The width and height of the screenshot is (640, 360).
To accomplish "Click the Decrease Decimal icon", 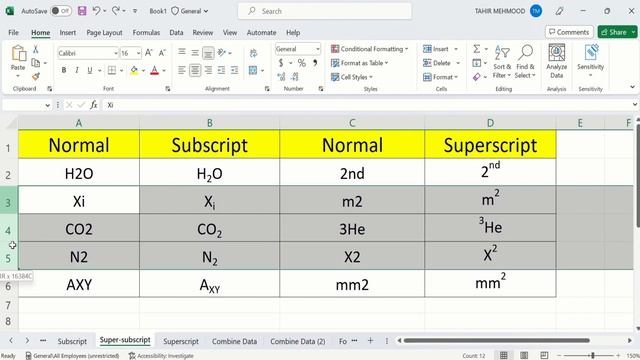I will tap(295, 77).
